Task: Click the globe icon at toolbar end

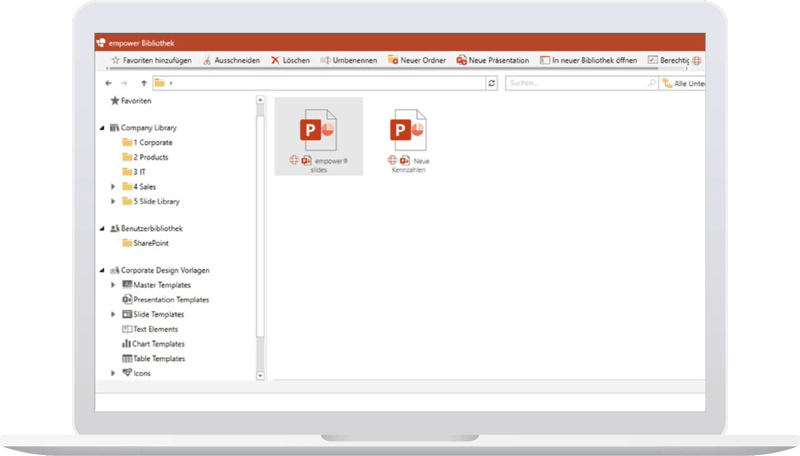Action: tap(696, 60)
